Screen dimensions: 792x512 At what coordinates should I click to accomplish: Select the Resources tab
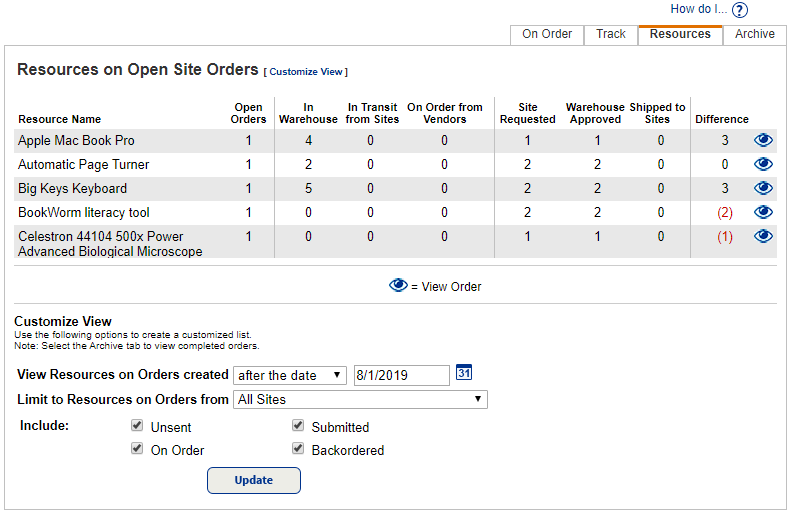point(680,34)
